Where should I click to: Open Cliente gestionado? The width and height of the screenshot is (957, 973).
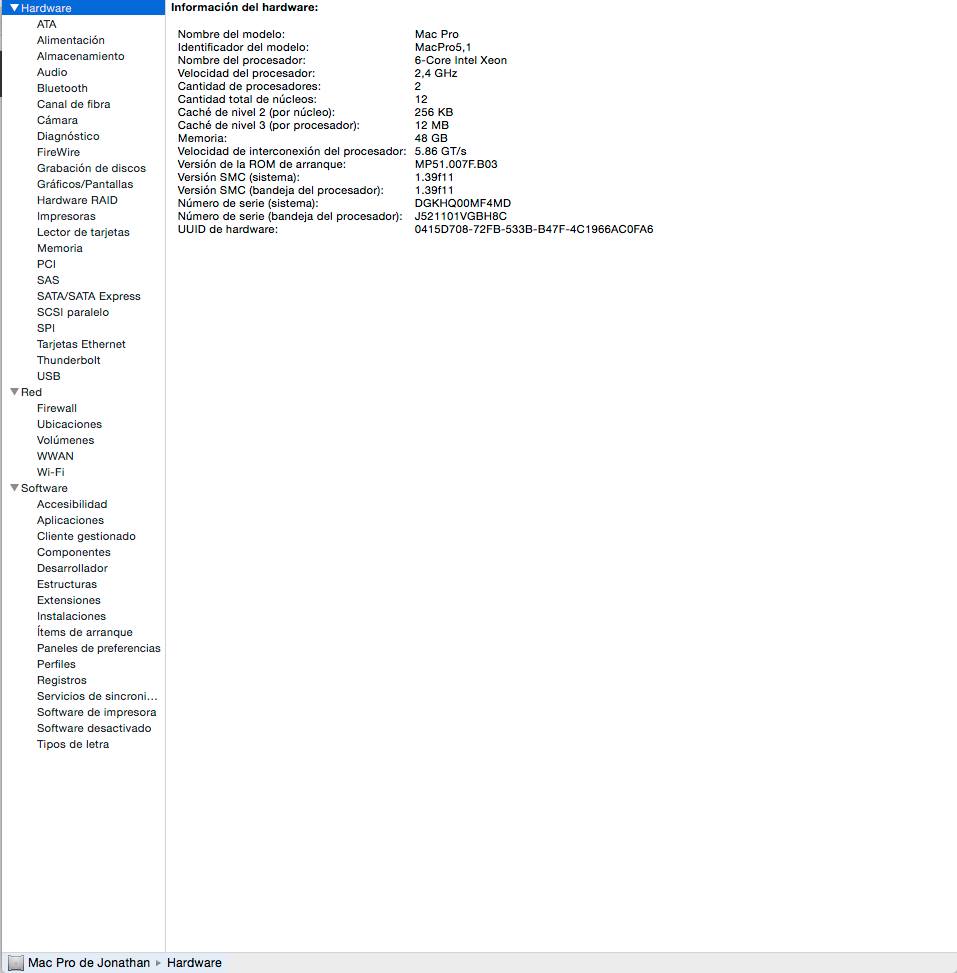(86, 536)
